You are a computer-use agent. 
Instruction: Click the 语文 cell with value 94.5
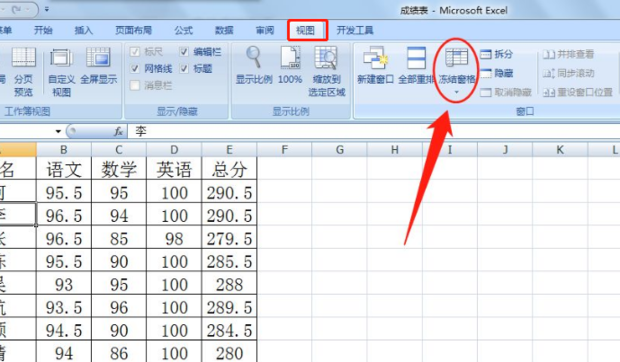pyautogui.click(x=64, y=330)
